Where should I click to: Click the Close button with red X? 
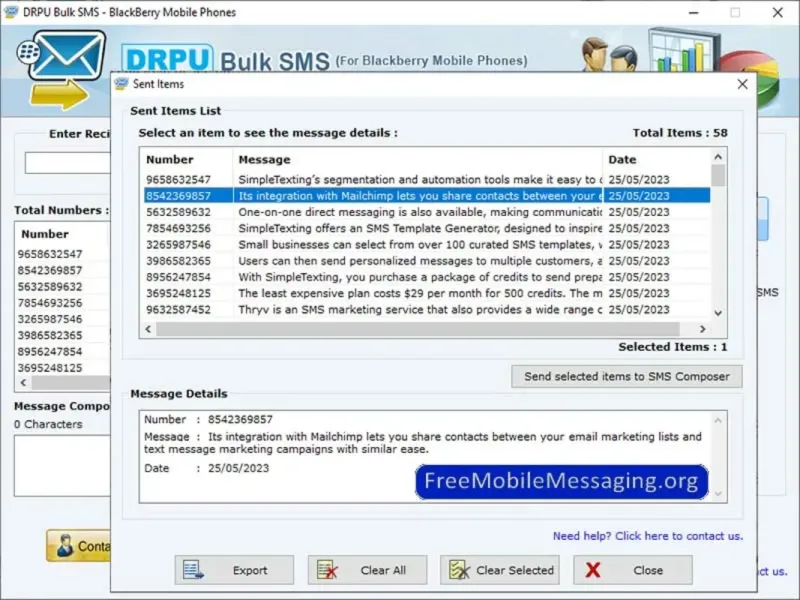633,570
